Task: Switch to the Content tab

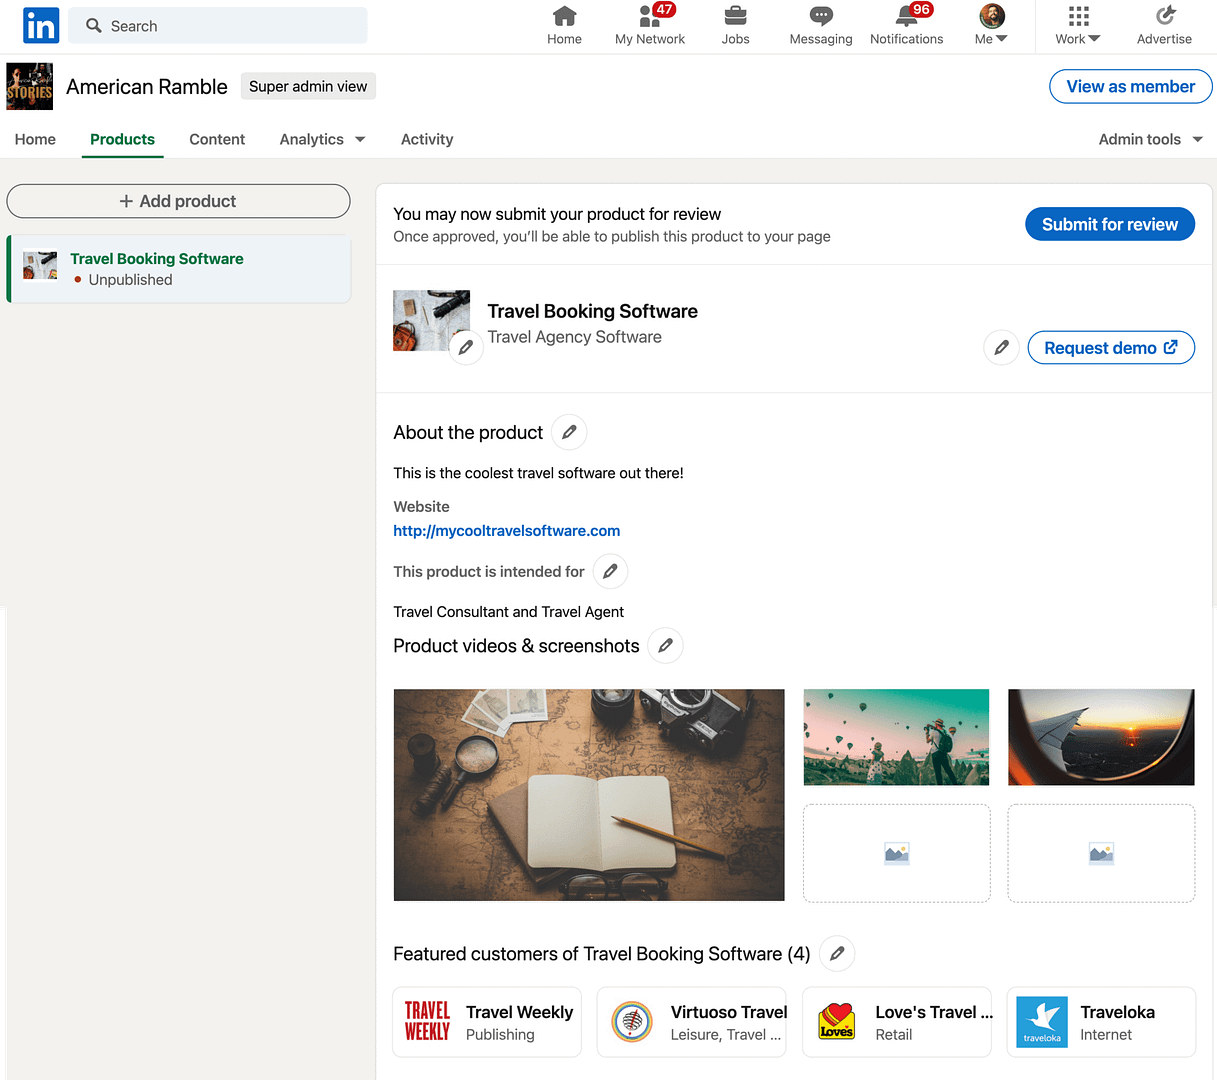Action: (216, 139)
